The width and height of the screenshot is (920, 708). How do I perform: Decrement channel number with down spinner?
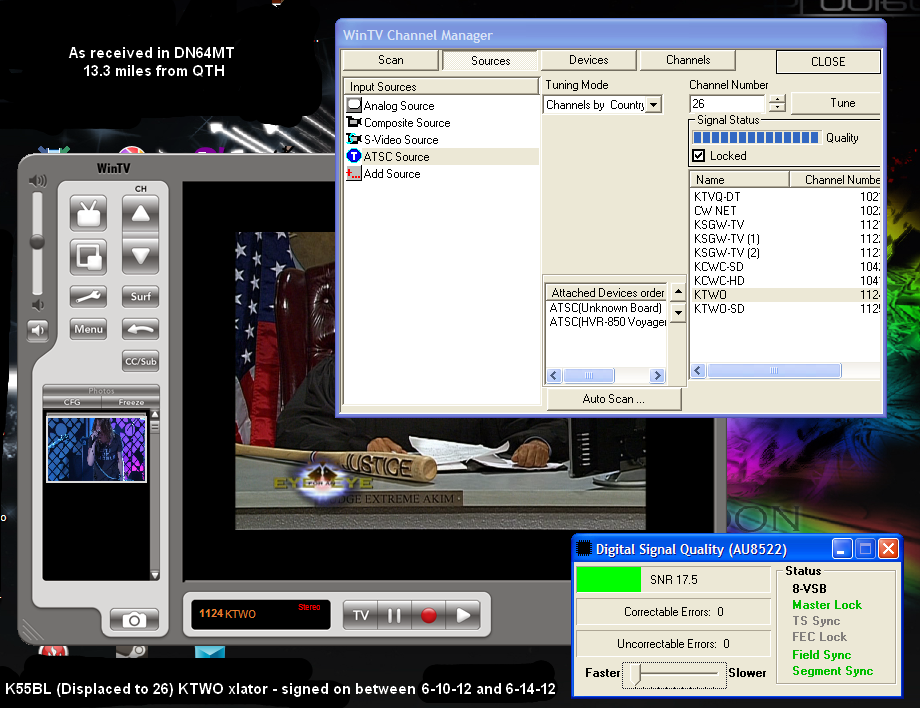(777, 108)
